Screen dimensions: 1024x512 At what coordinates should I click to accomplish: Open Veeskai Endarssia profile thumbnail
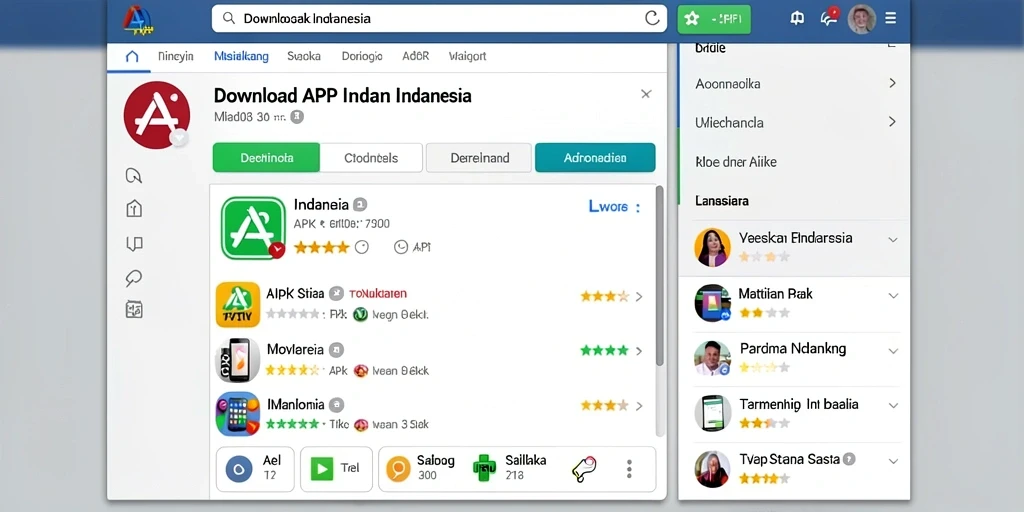[x=712, y=248]
